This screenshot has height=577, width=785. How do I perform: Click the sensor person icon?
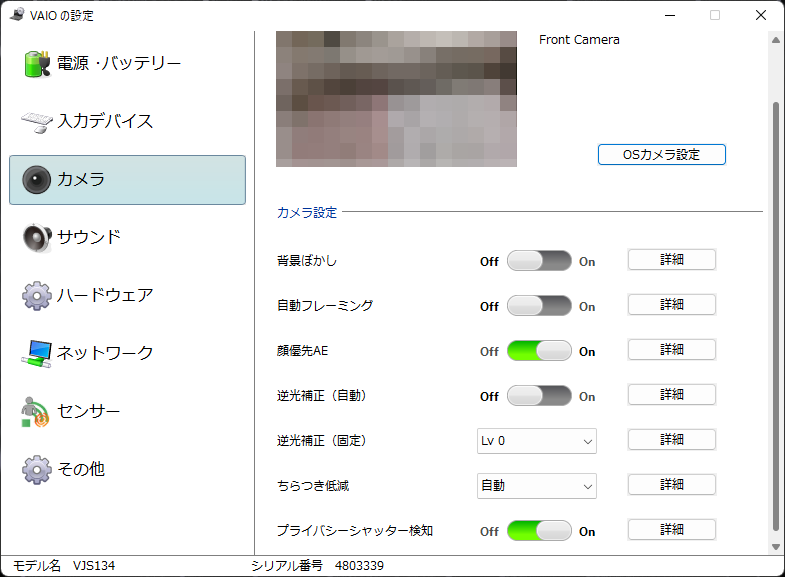click(35, 412)
